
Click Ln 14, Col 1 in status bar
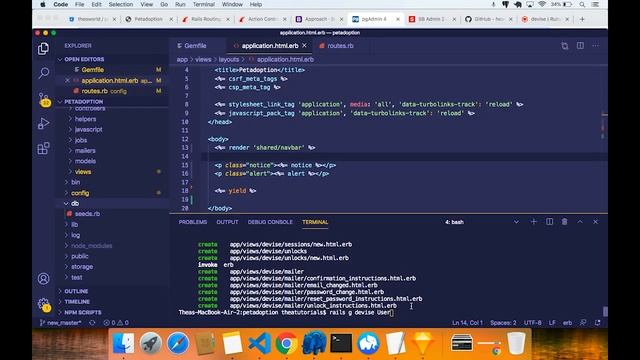point(467,322)
